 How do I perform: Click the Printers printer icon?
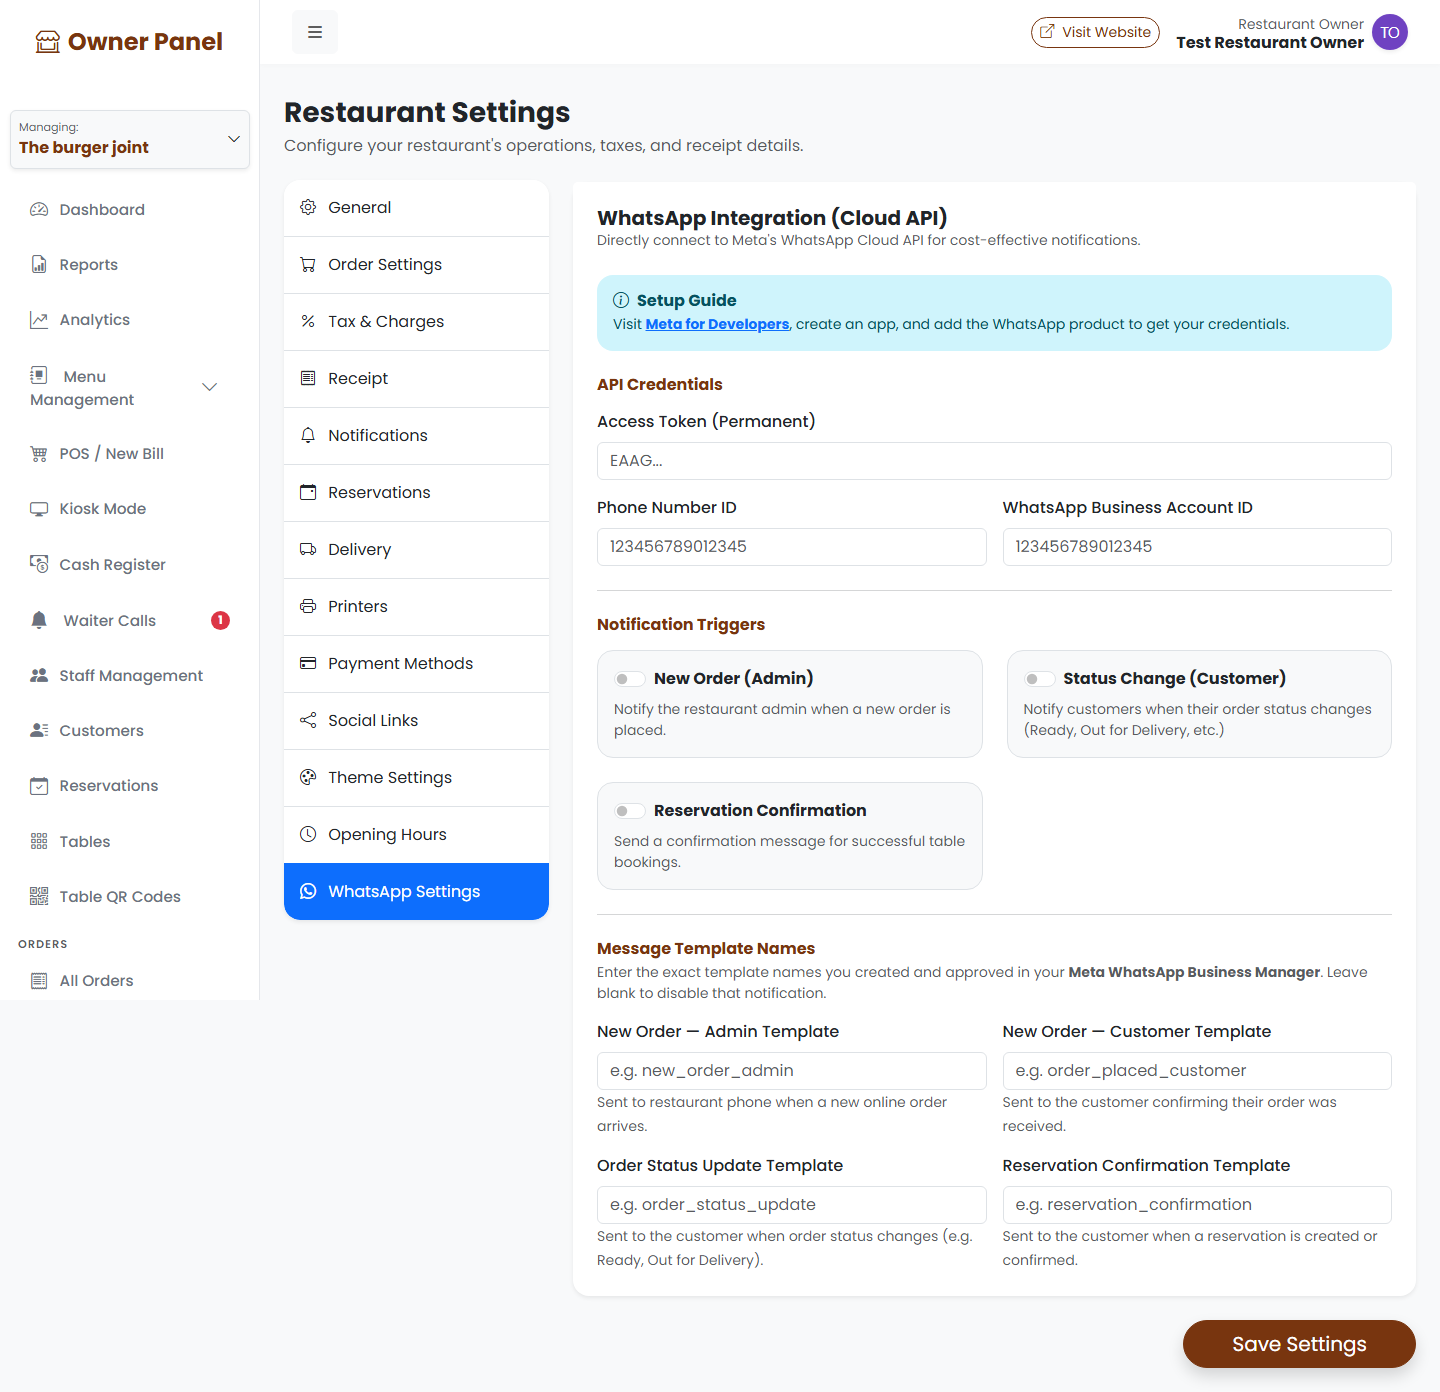tap(308, 606)
